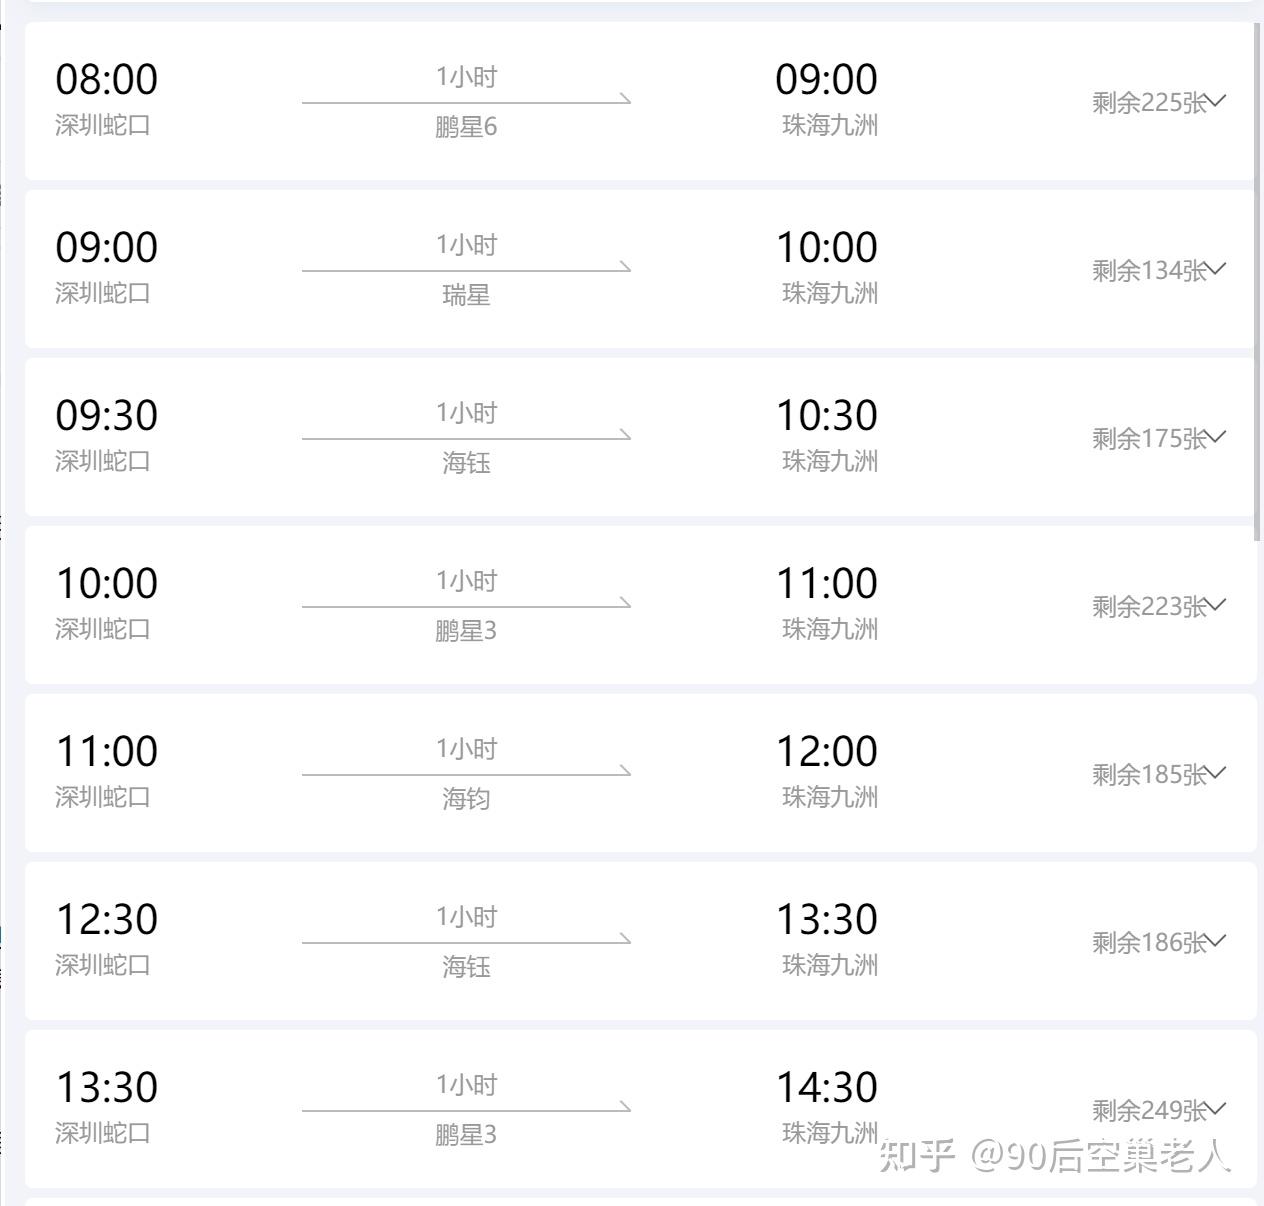
Task: Expand the 11:00 海钧 ferry chevron
Action: (1216, 772)
